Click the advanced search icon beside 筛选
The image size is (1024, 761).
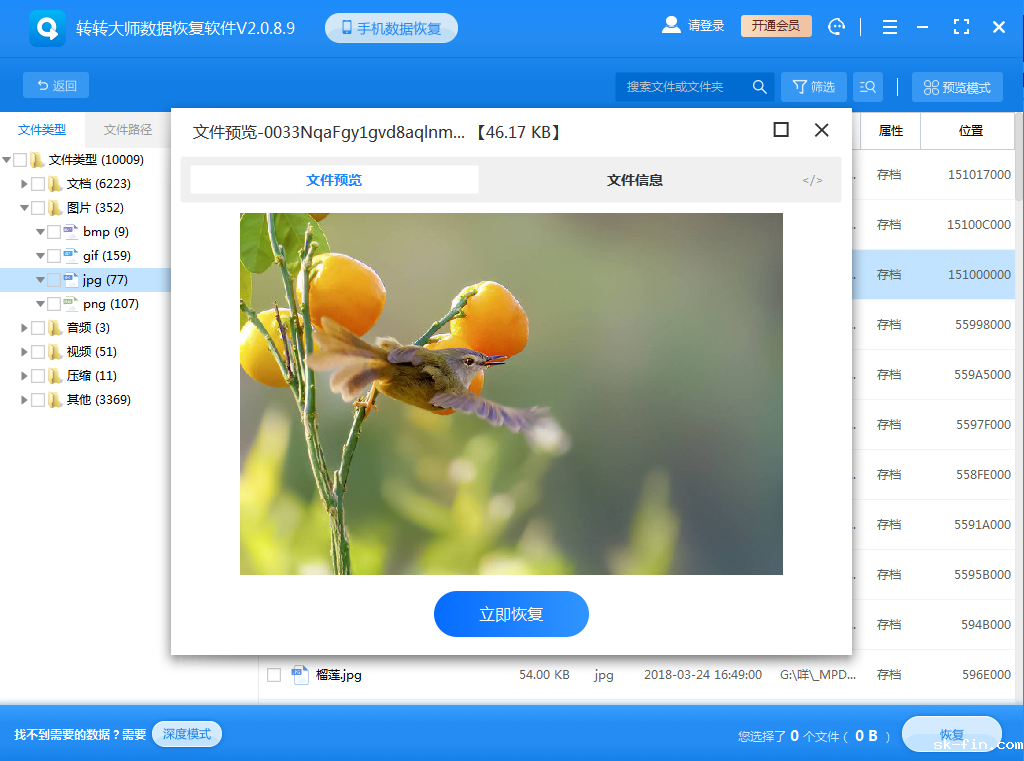point(867,87)
